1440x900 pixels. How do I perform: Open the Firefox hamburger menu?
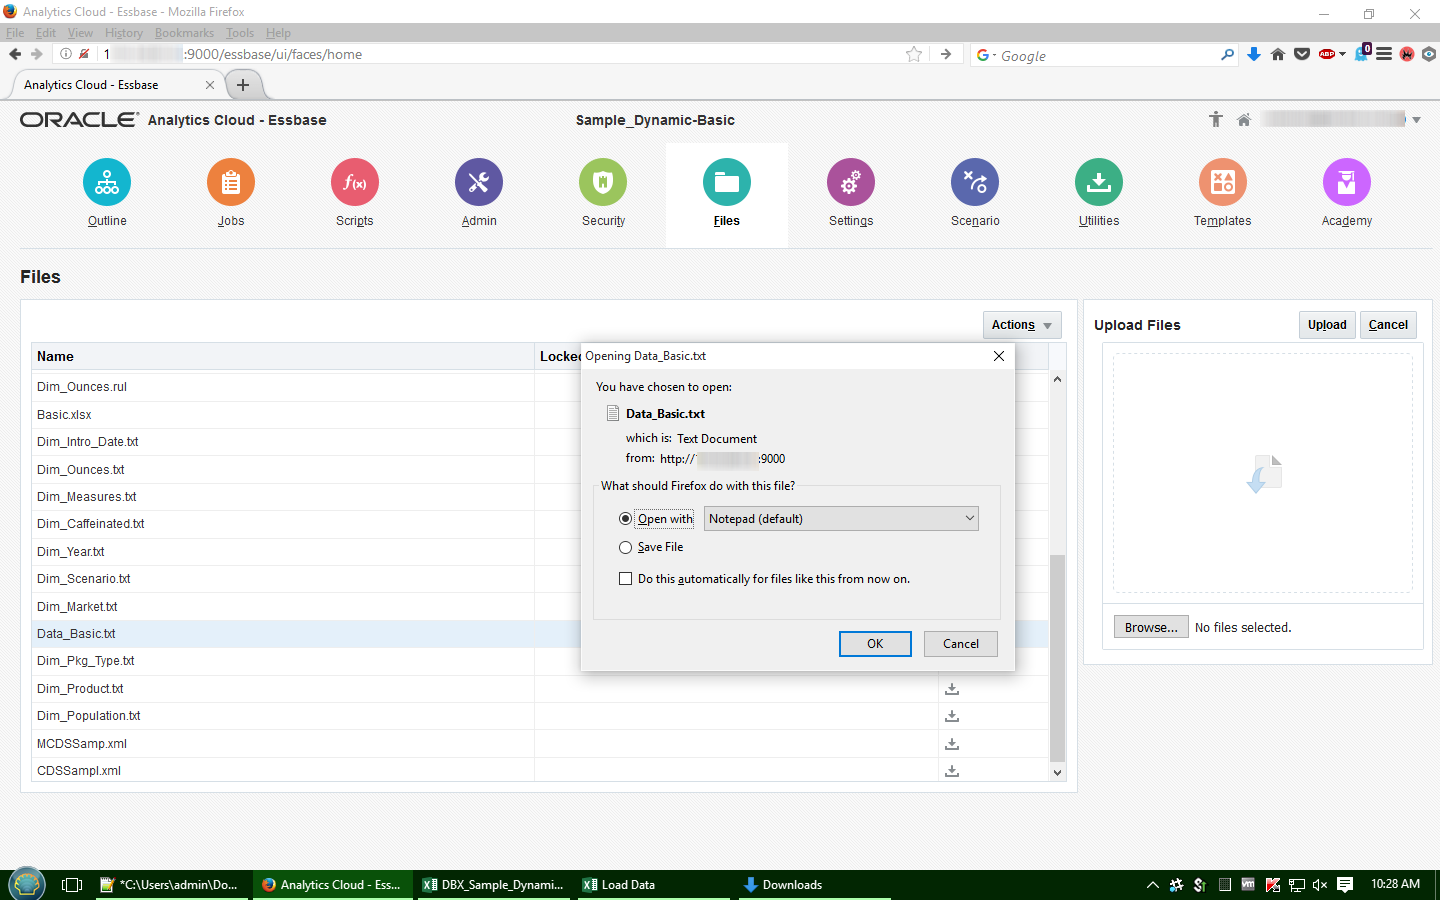click(1384, 54)
